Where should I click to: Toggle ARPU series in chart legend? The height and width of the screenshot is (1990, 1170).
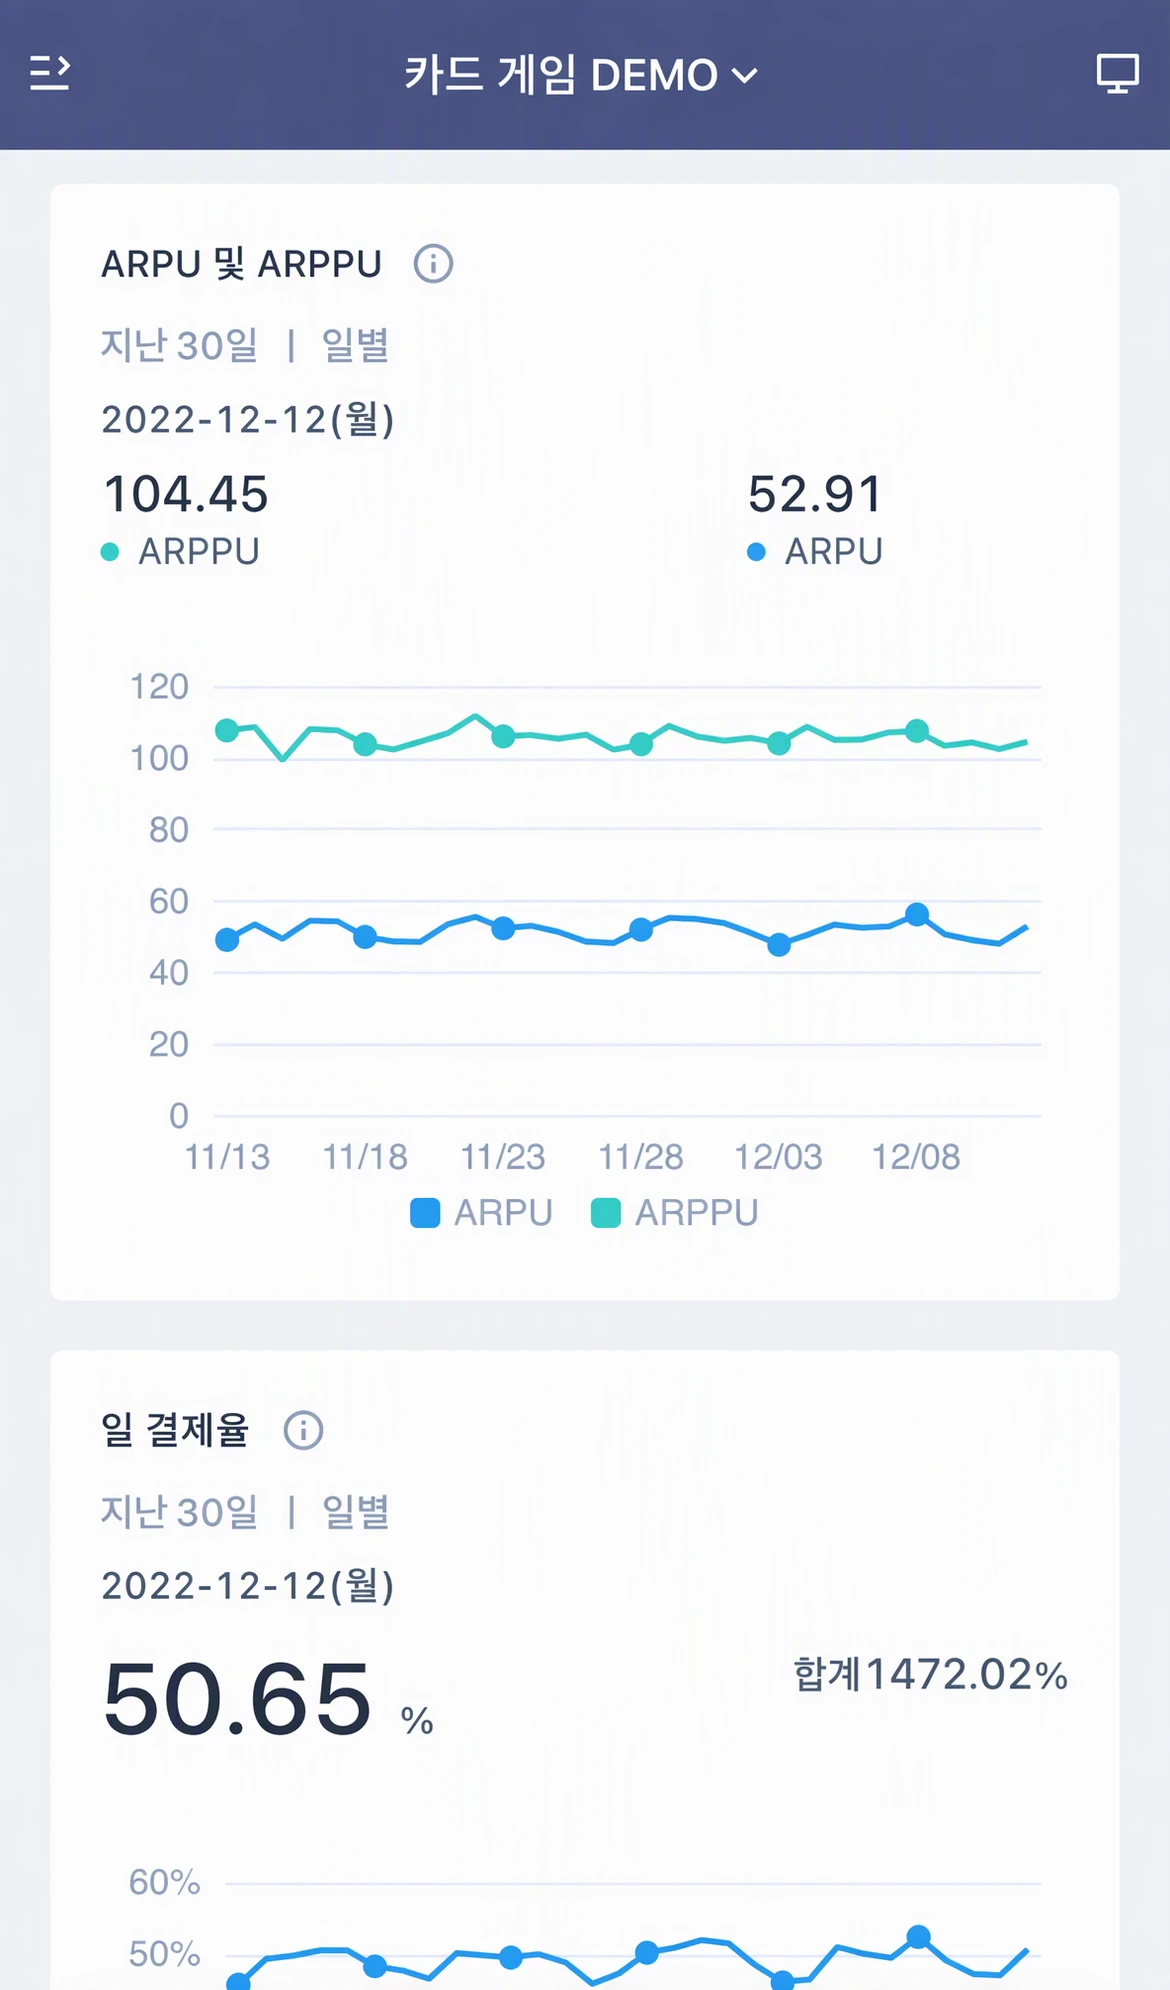pyautogui.click(x=482, y=1213)
